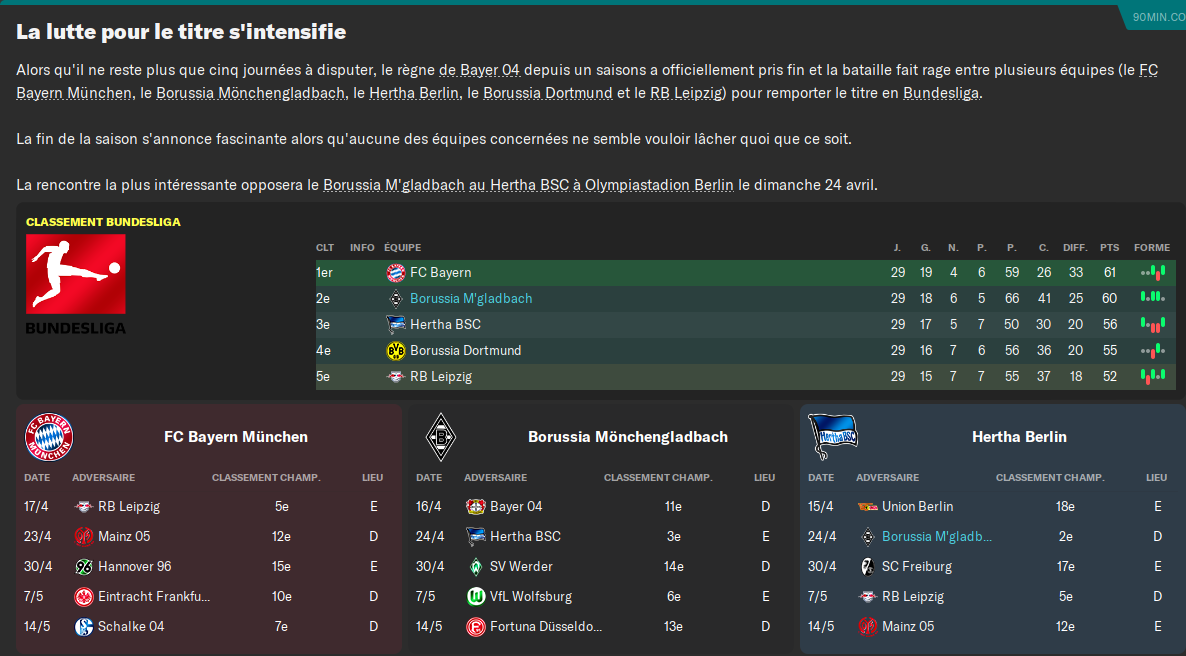Click Union Berlin crest in Hertha fixtures
The height and width of the screenshot is (656, 1186).
point(868,506)
